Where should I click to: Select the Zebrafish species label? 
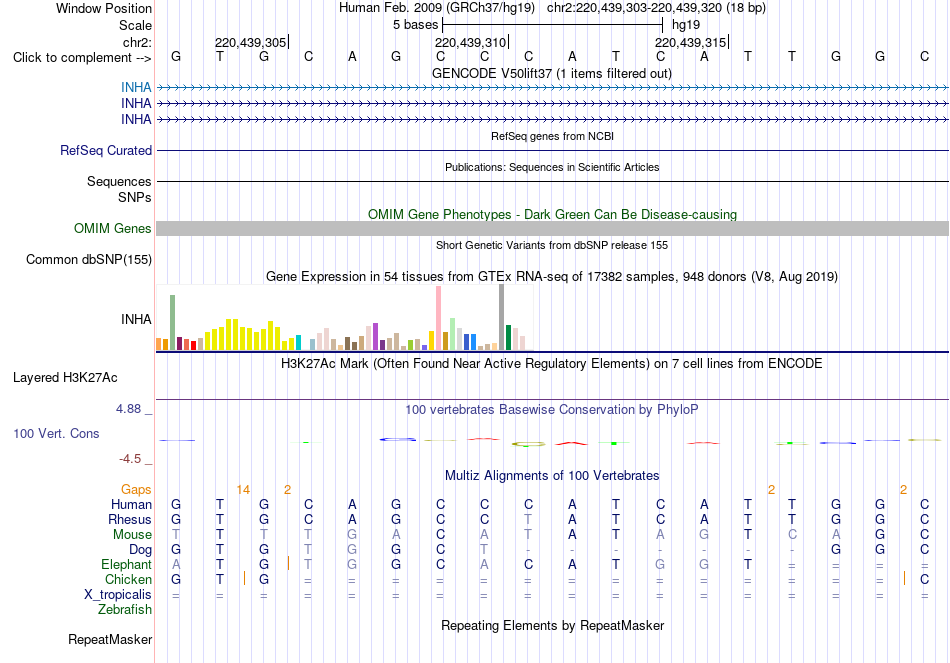[x=125, y=610]
